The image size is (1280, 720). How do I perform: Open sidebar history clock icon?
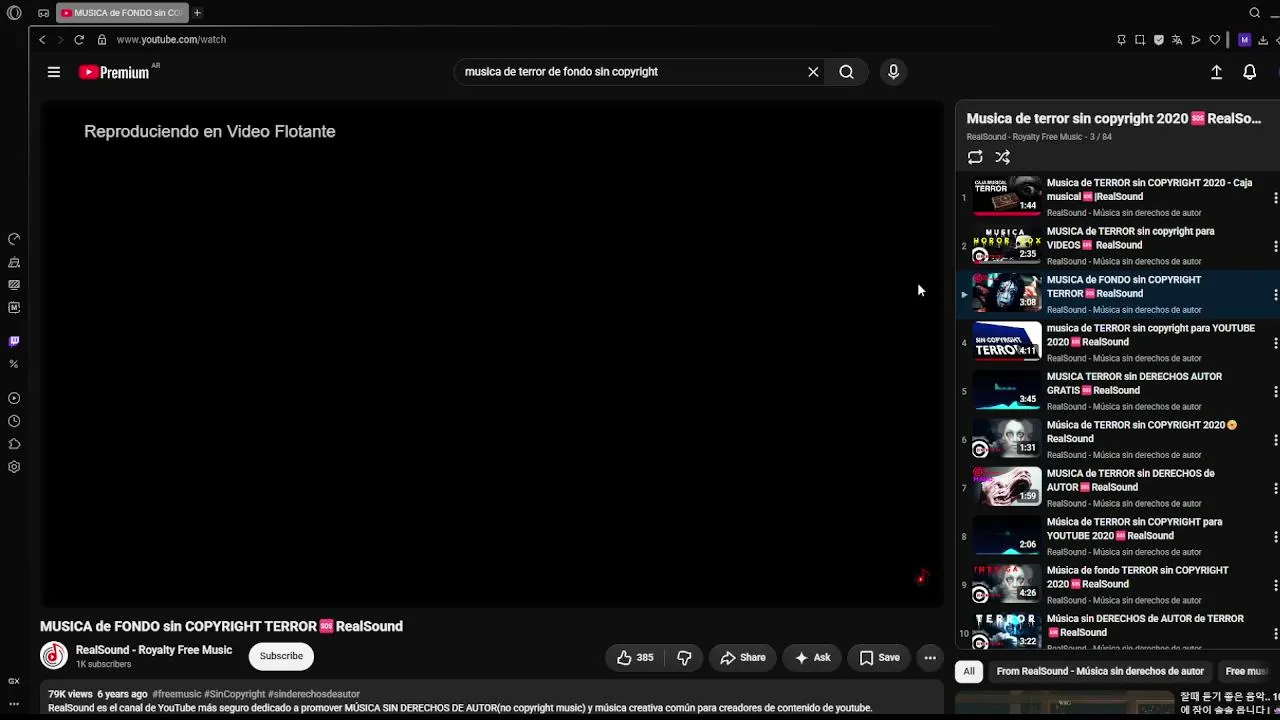(x=14, y=421)
